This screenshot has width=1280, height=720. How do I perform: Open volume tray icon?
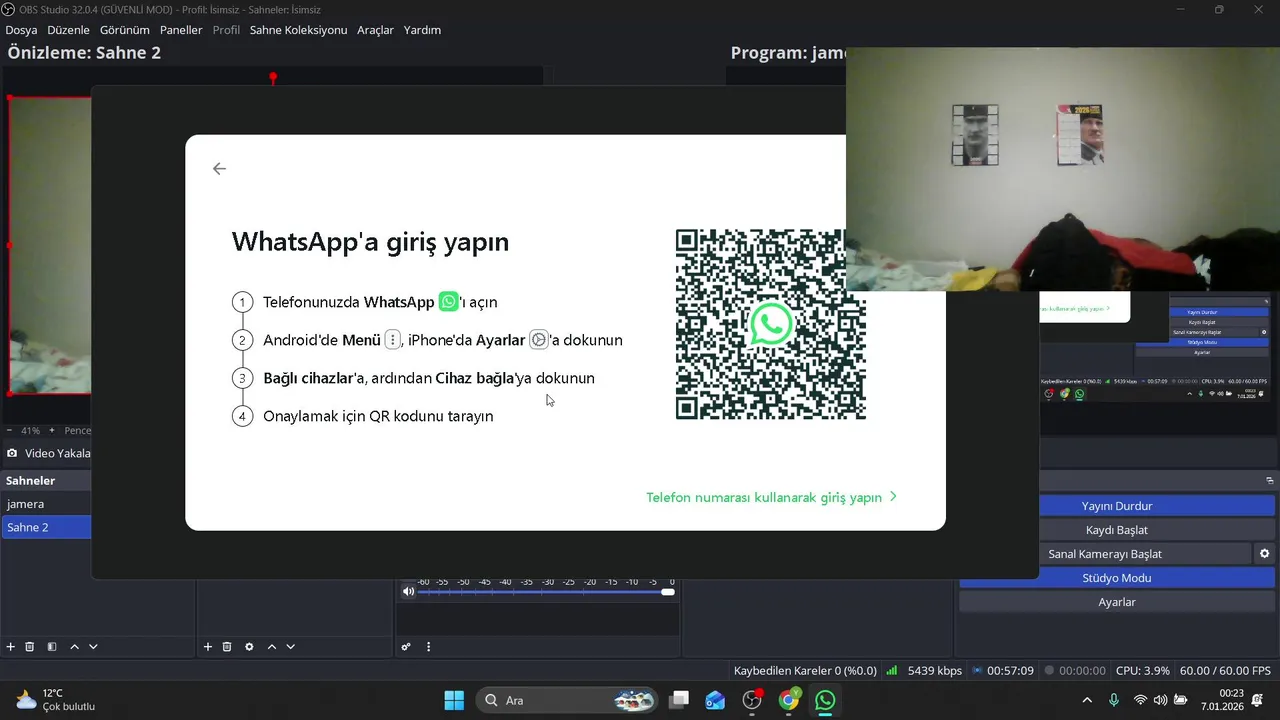click(x=1160, y=700)
